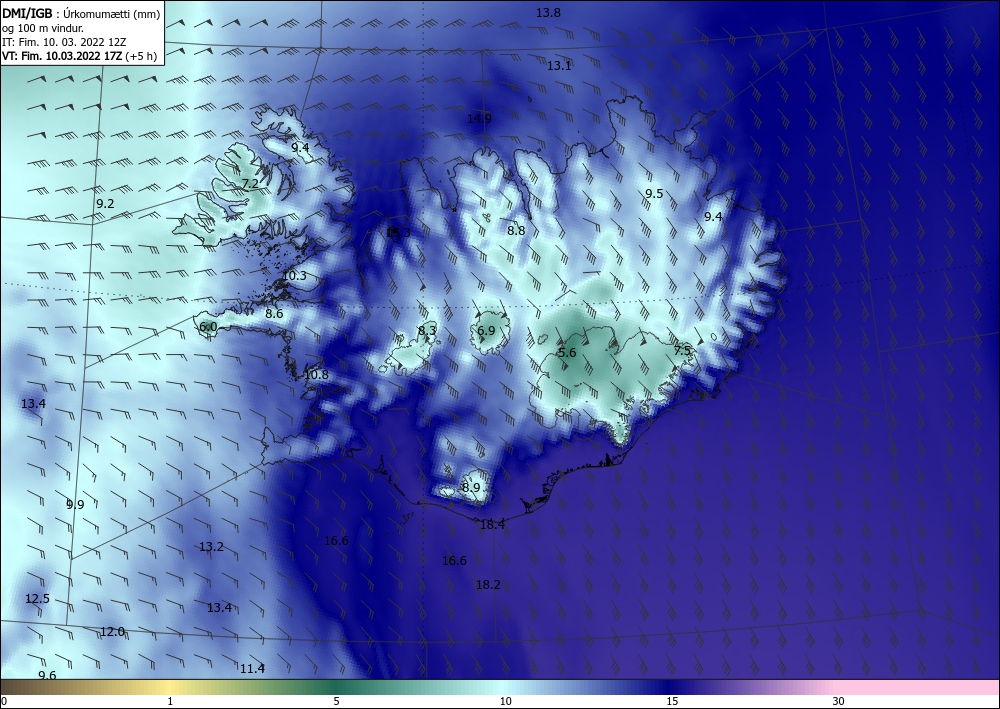The image size is (1000, 709).
Task: Click the 9.9 value label
Action: (75, 504)
